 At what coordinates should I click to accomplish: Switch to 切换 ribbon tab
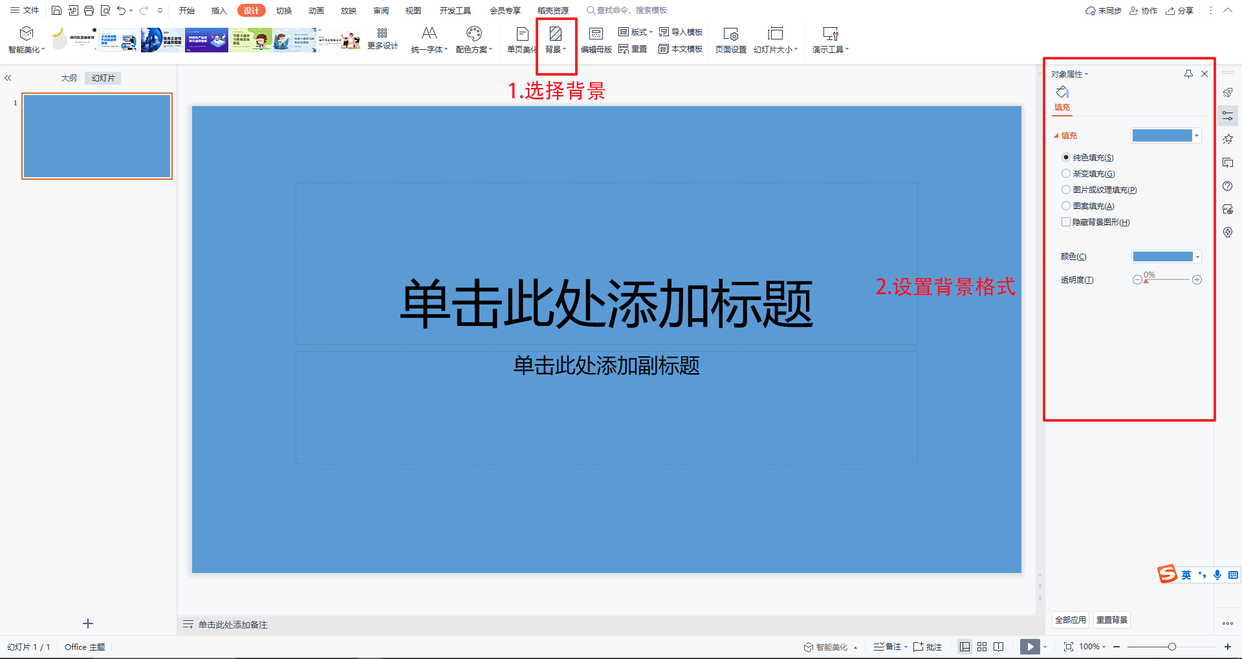coord(284,10)
